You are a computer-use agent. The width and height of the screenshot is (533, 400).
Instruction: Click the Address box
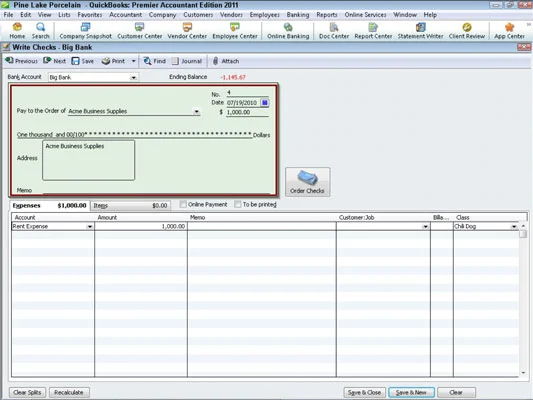click(x=88, y=160)
